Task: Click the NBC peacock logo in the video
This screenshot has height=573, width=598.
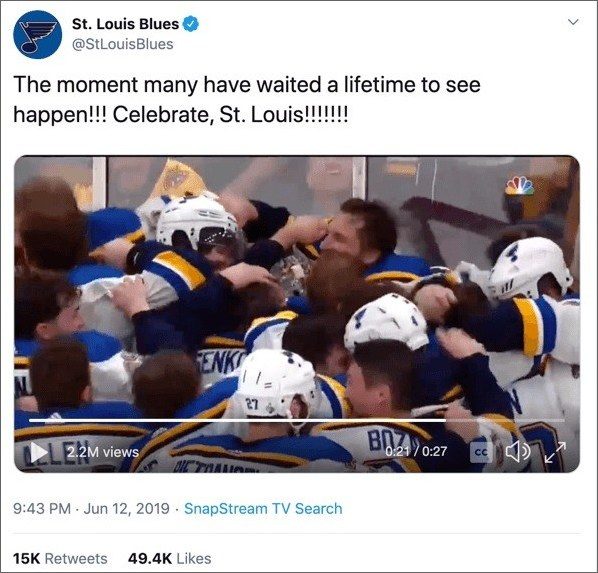Action: coord(519,186)
